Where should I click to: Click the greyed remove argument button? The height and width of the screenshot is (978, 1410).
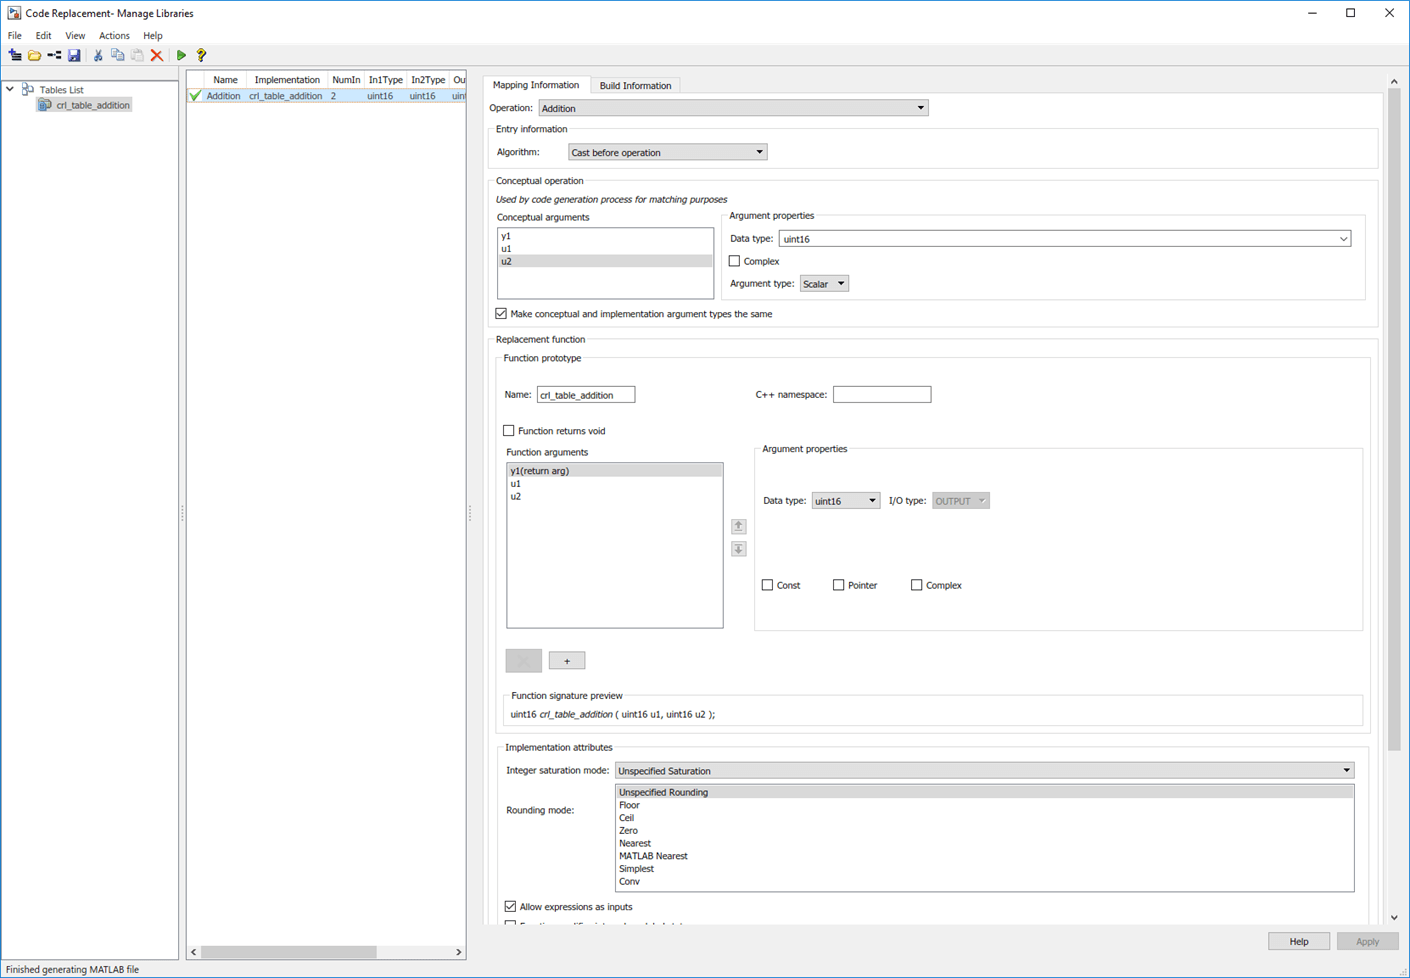coord(524,660)
